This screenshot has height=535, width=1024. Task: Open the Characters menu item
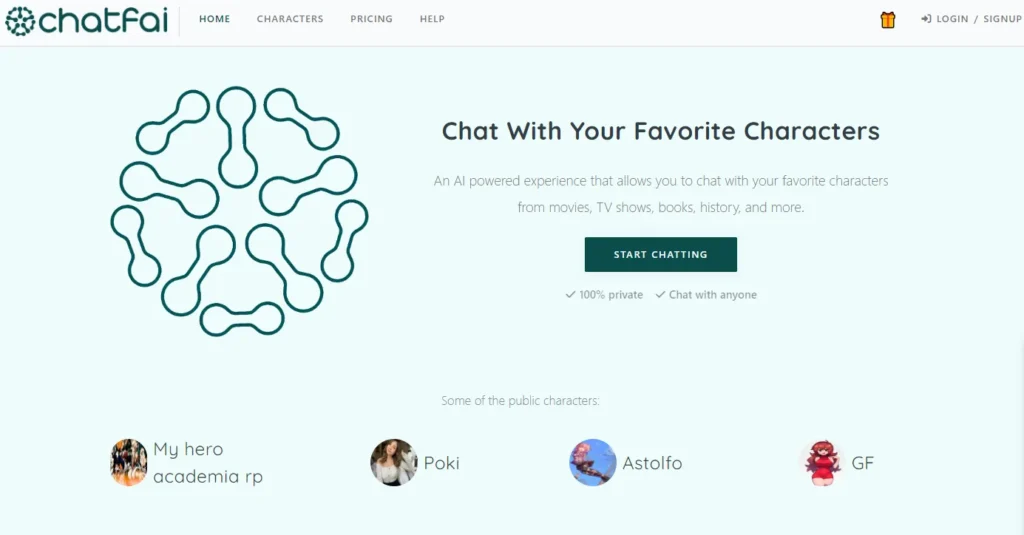(290, 19)
